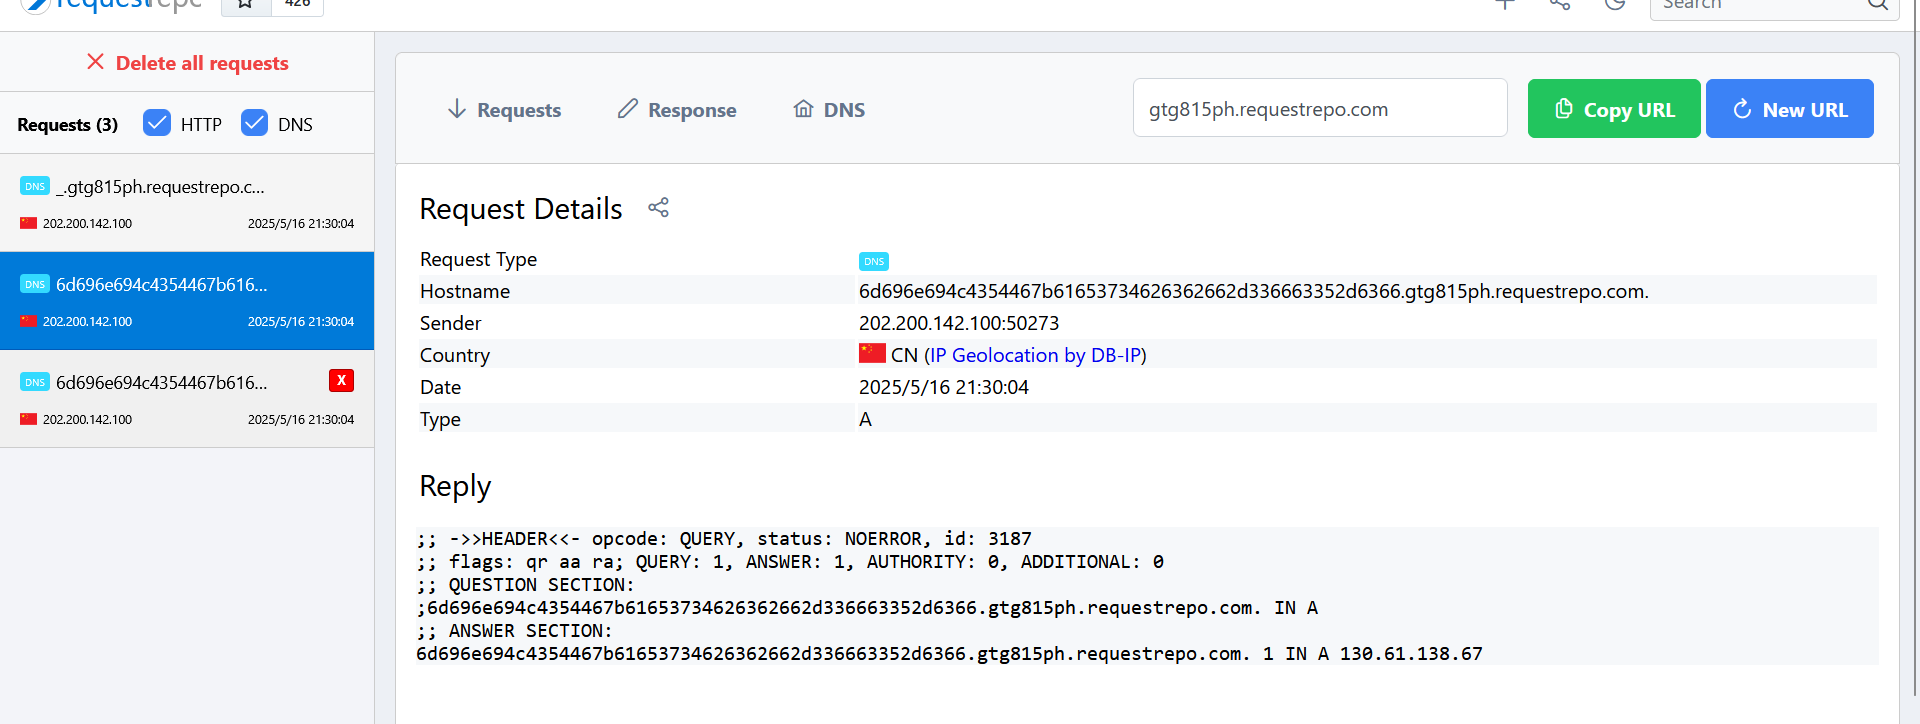The image size is (1920, 724).
Task: Click the Requests (3) label
Action: point(67,124)
